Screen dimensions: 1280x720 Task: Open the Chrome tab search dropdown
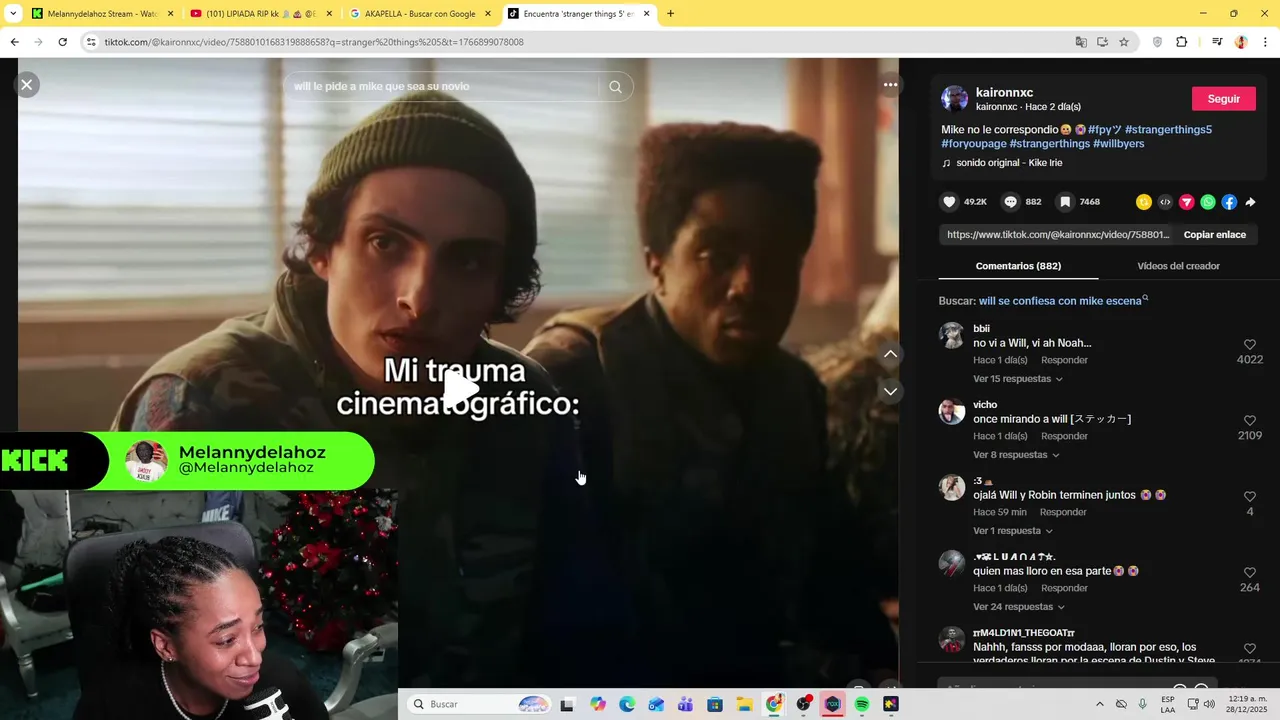click(13, 14)
